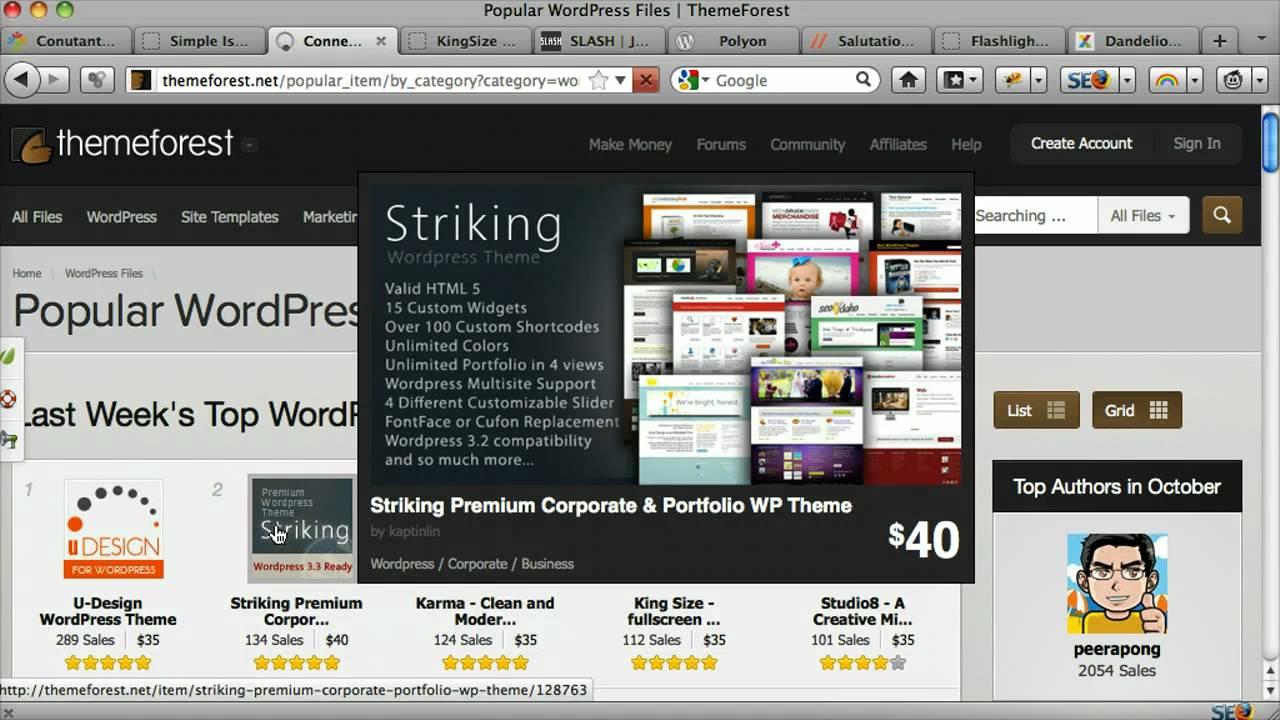Image resolution: width=1280 pixels, height=720 pixels.
Task: Switch to the Conutant tab
Action: click(x=66, y=41)
